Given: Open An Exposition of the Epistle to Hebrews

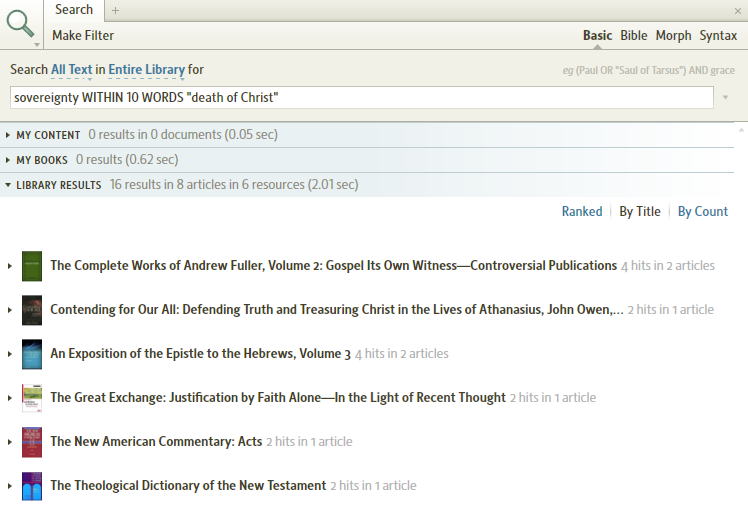Looking at the screenshot, I should point(200,353).
